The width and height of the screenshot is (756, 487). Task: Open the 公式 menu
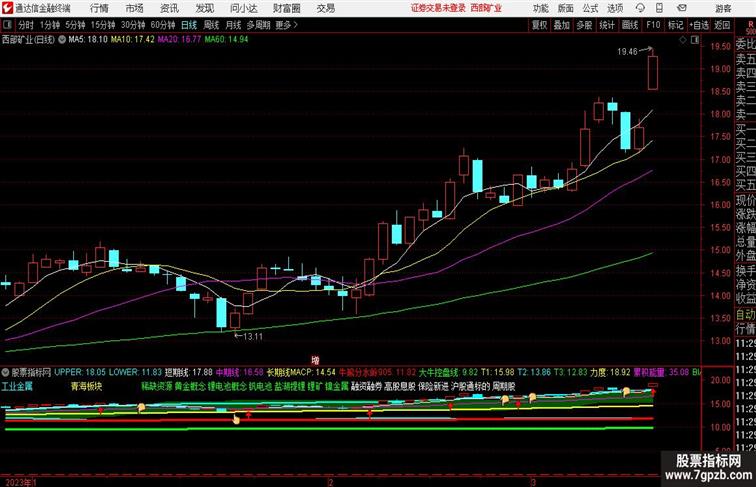[590, 8]
